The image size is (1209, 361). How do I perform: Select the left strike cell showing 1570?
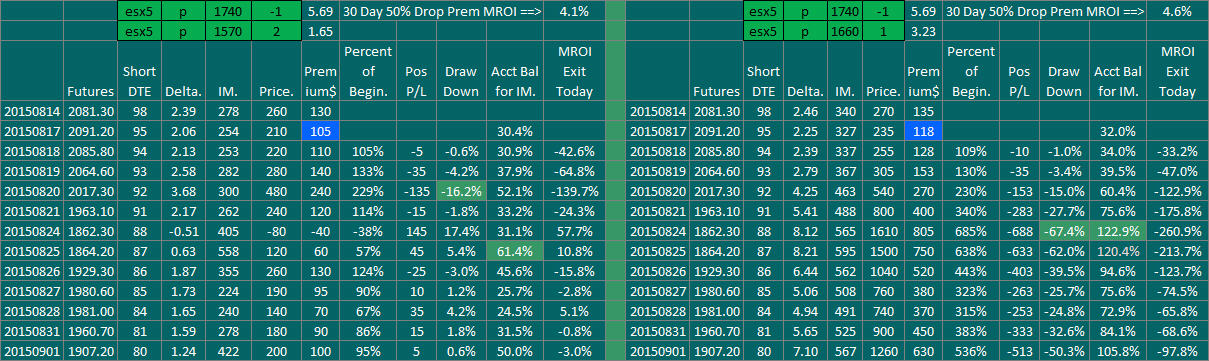[x=226, y=32]
